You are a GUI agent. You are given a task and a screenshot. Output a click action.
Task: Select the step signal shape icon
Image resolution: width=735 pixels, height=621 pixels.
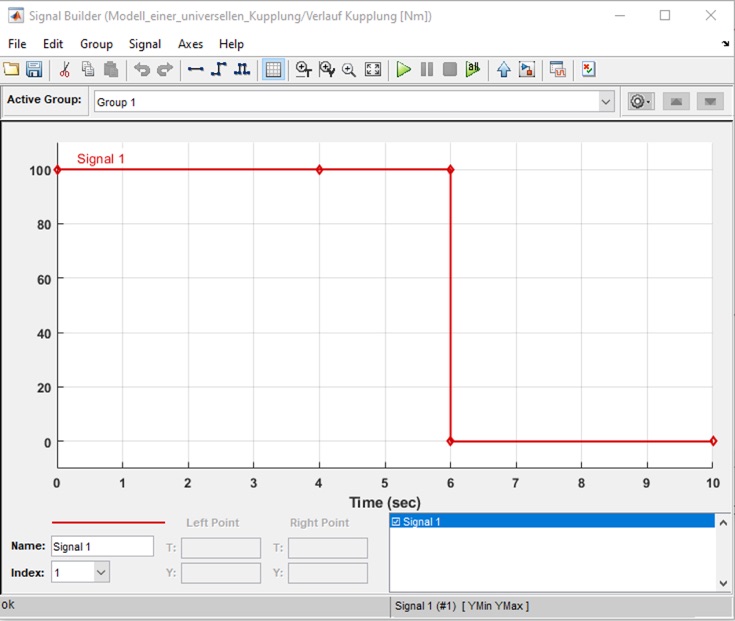coord(218,70)
